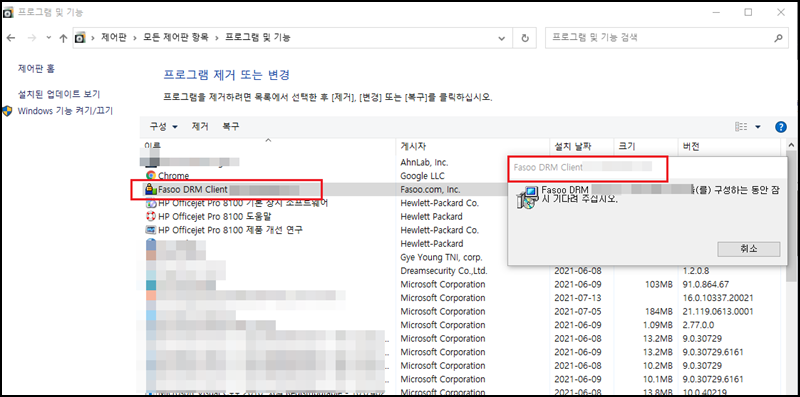
Task: Click the view layout icon in the toolbar
Action: (x=741, y=127)
